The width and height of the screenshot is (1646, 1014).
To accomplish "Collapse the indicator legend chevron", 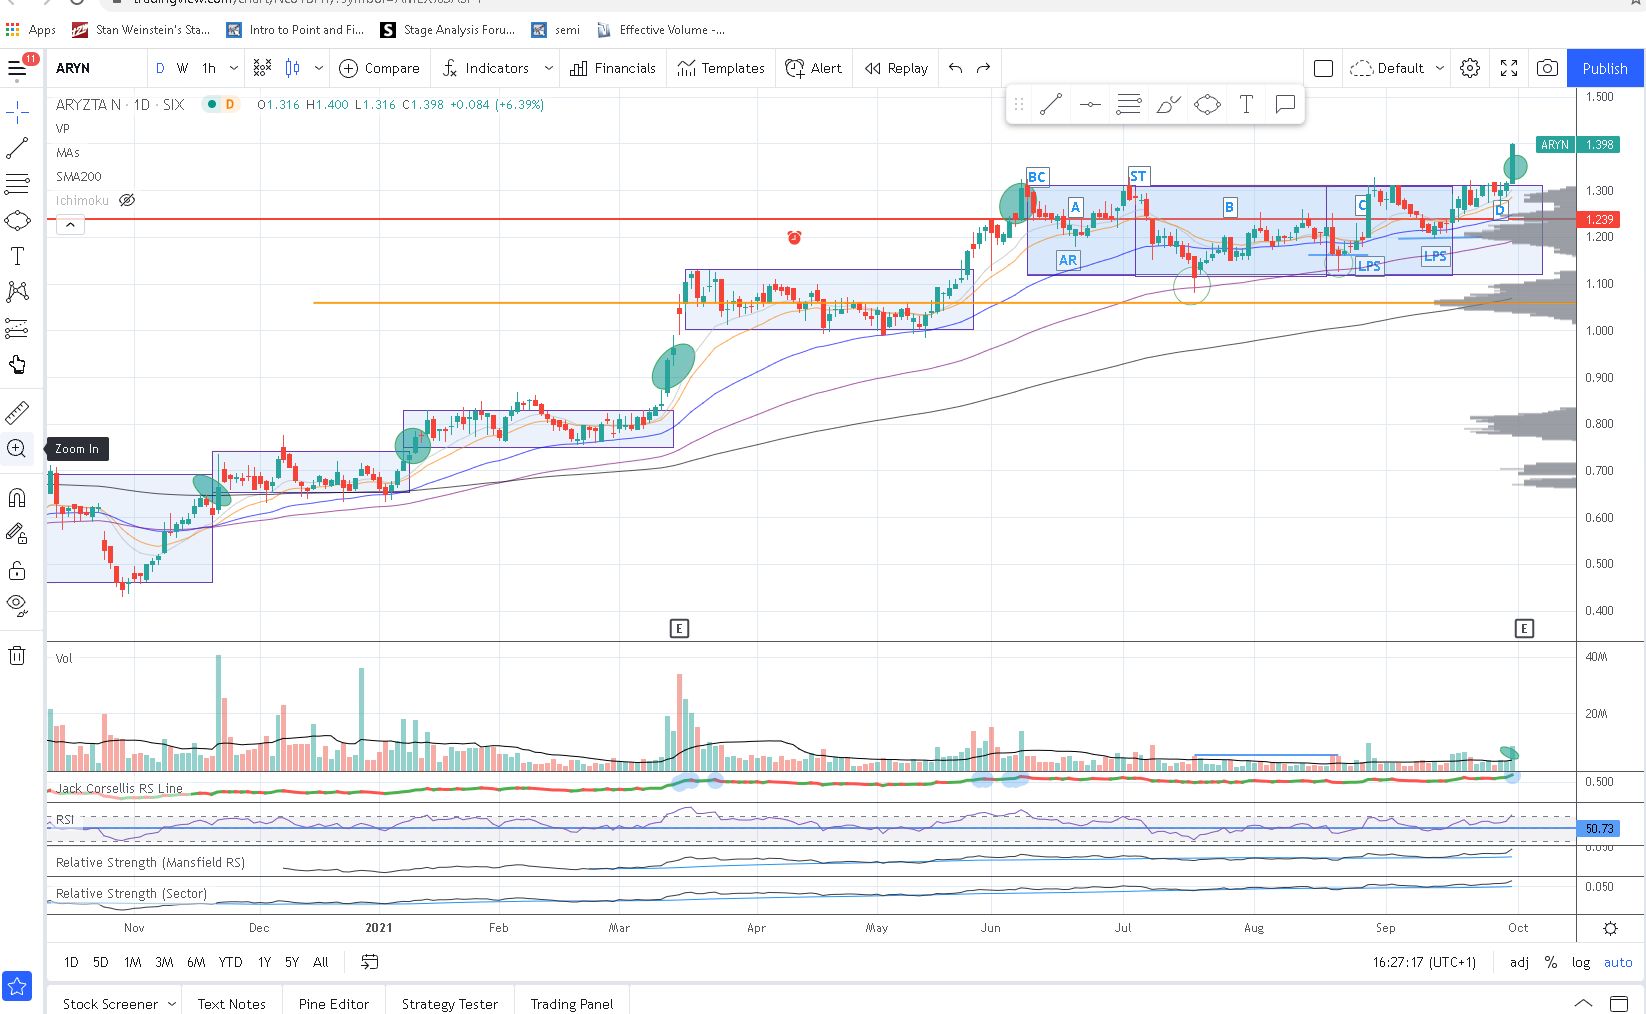I will (70, 225).
